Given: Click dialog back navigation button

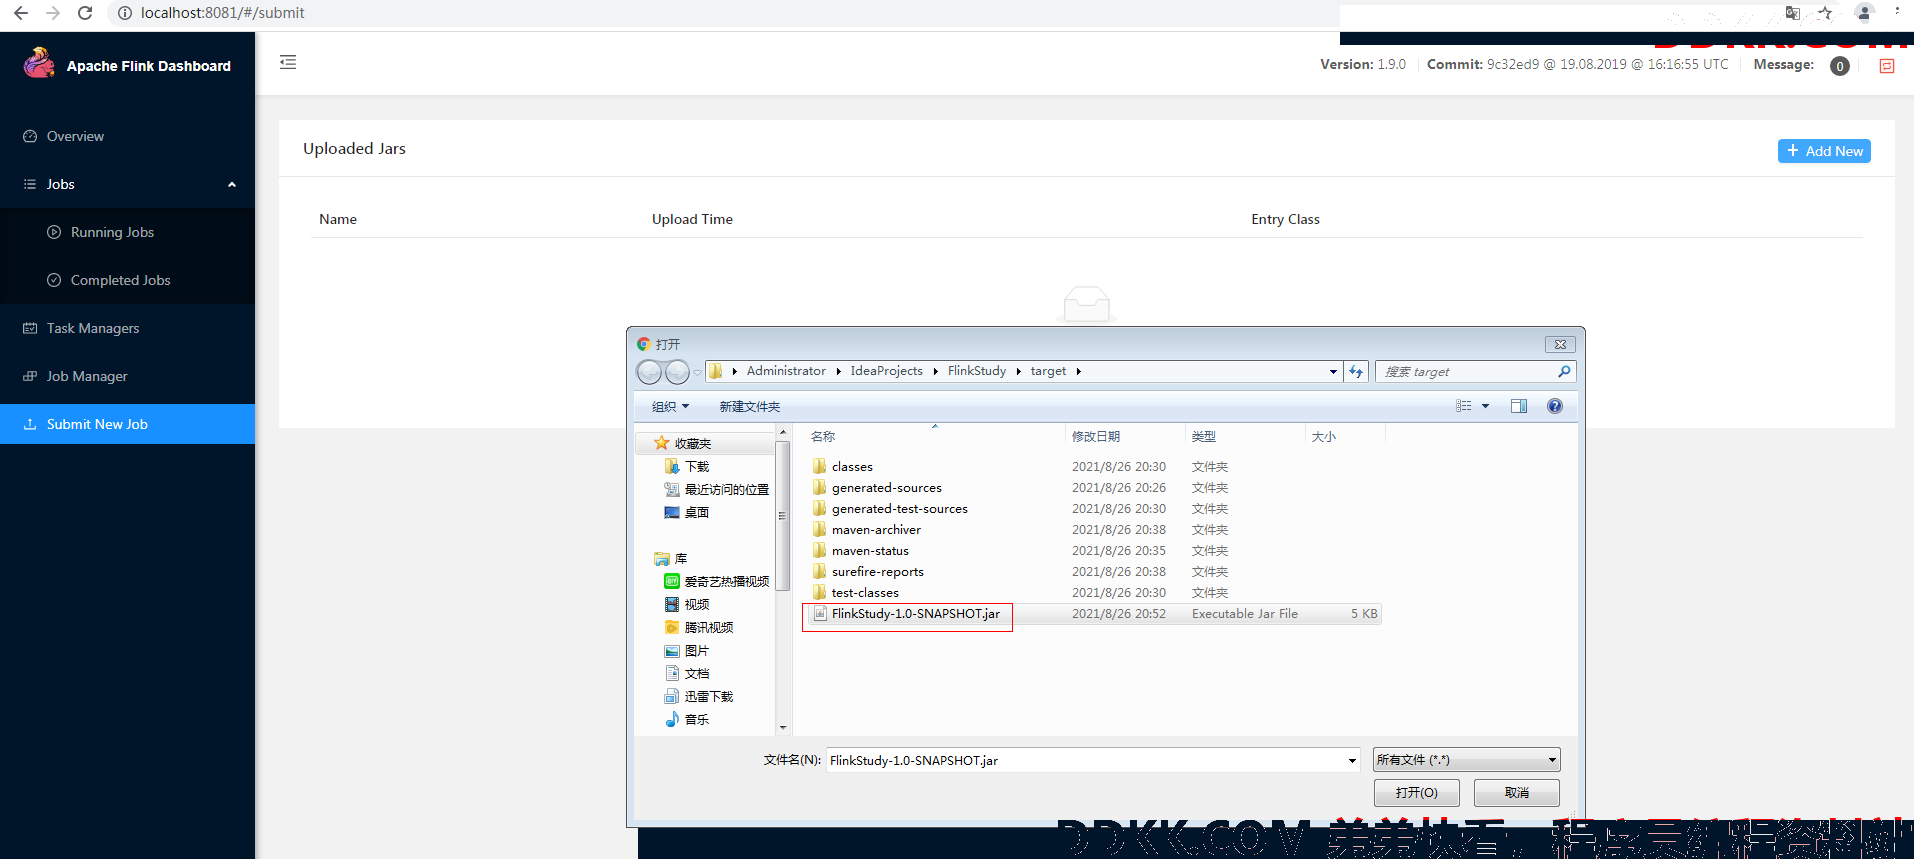Looking at the screenshot, I should point(649,372).
